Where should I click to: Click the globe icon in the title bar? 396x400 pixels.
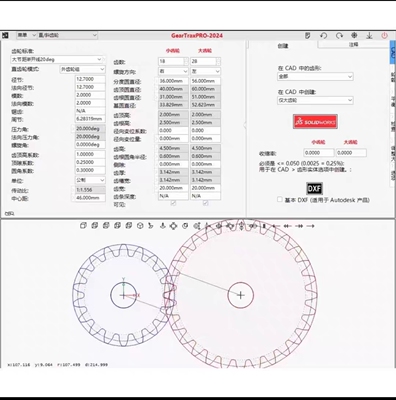coord(354,35)
